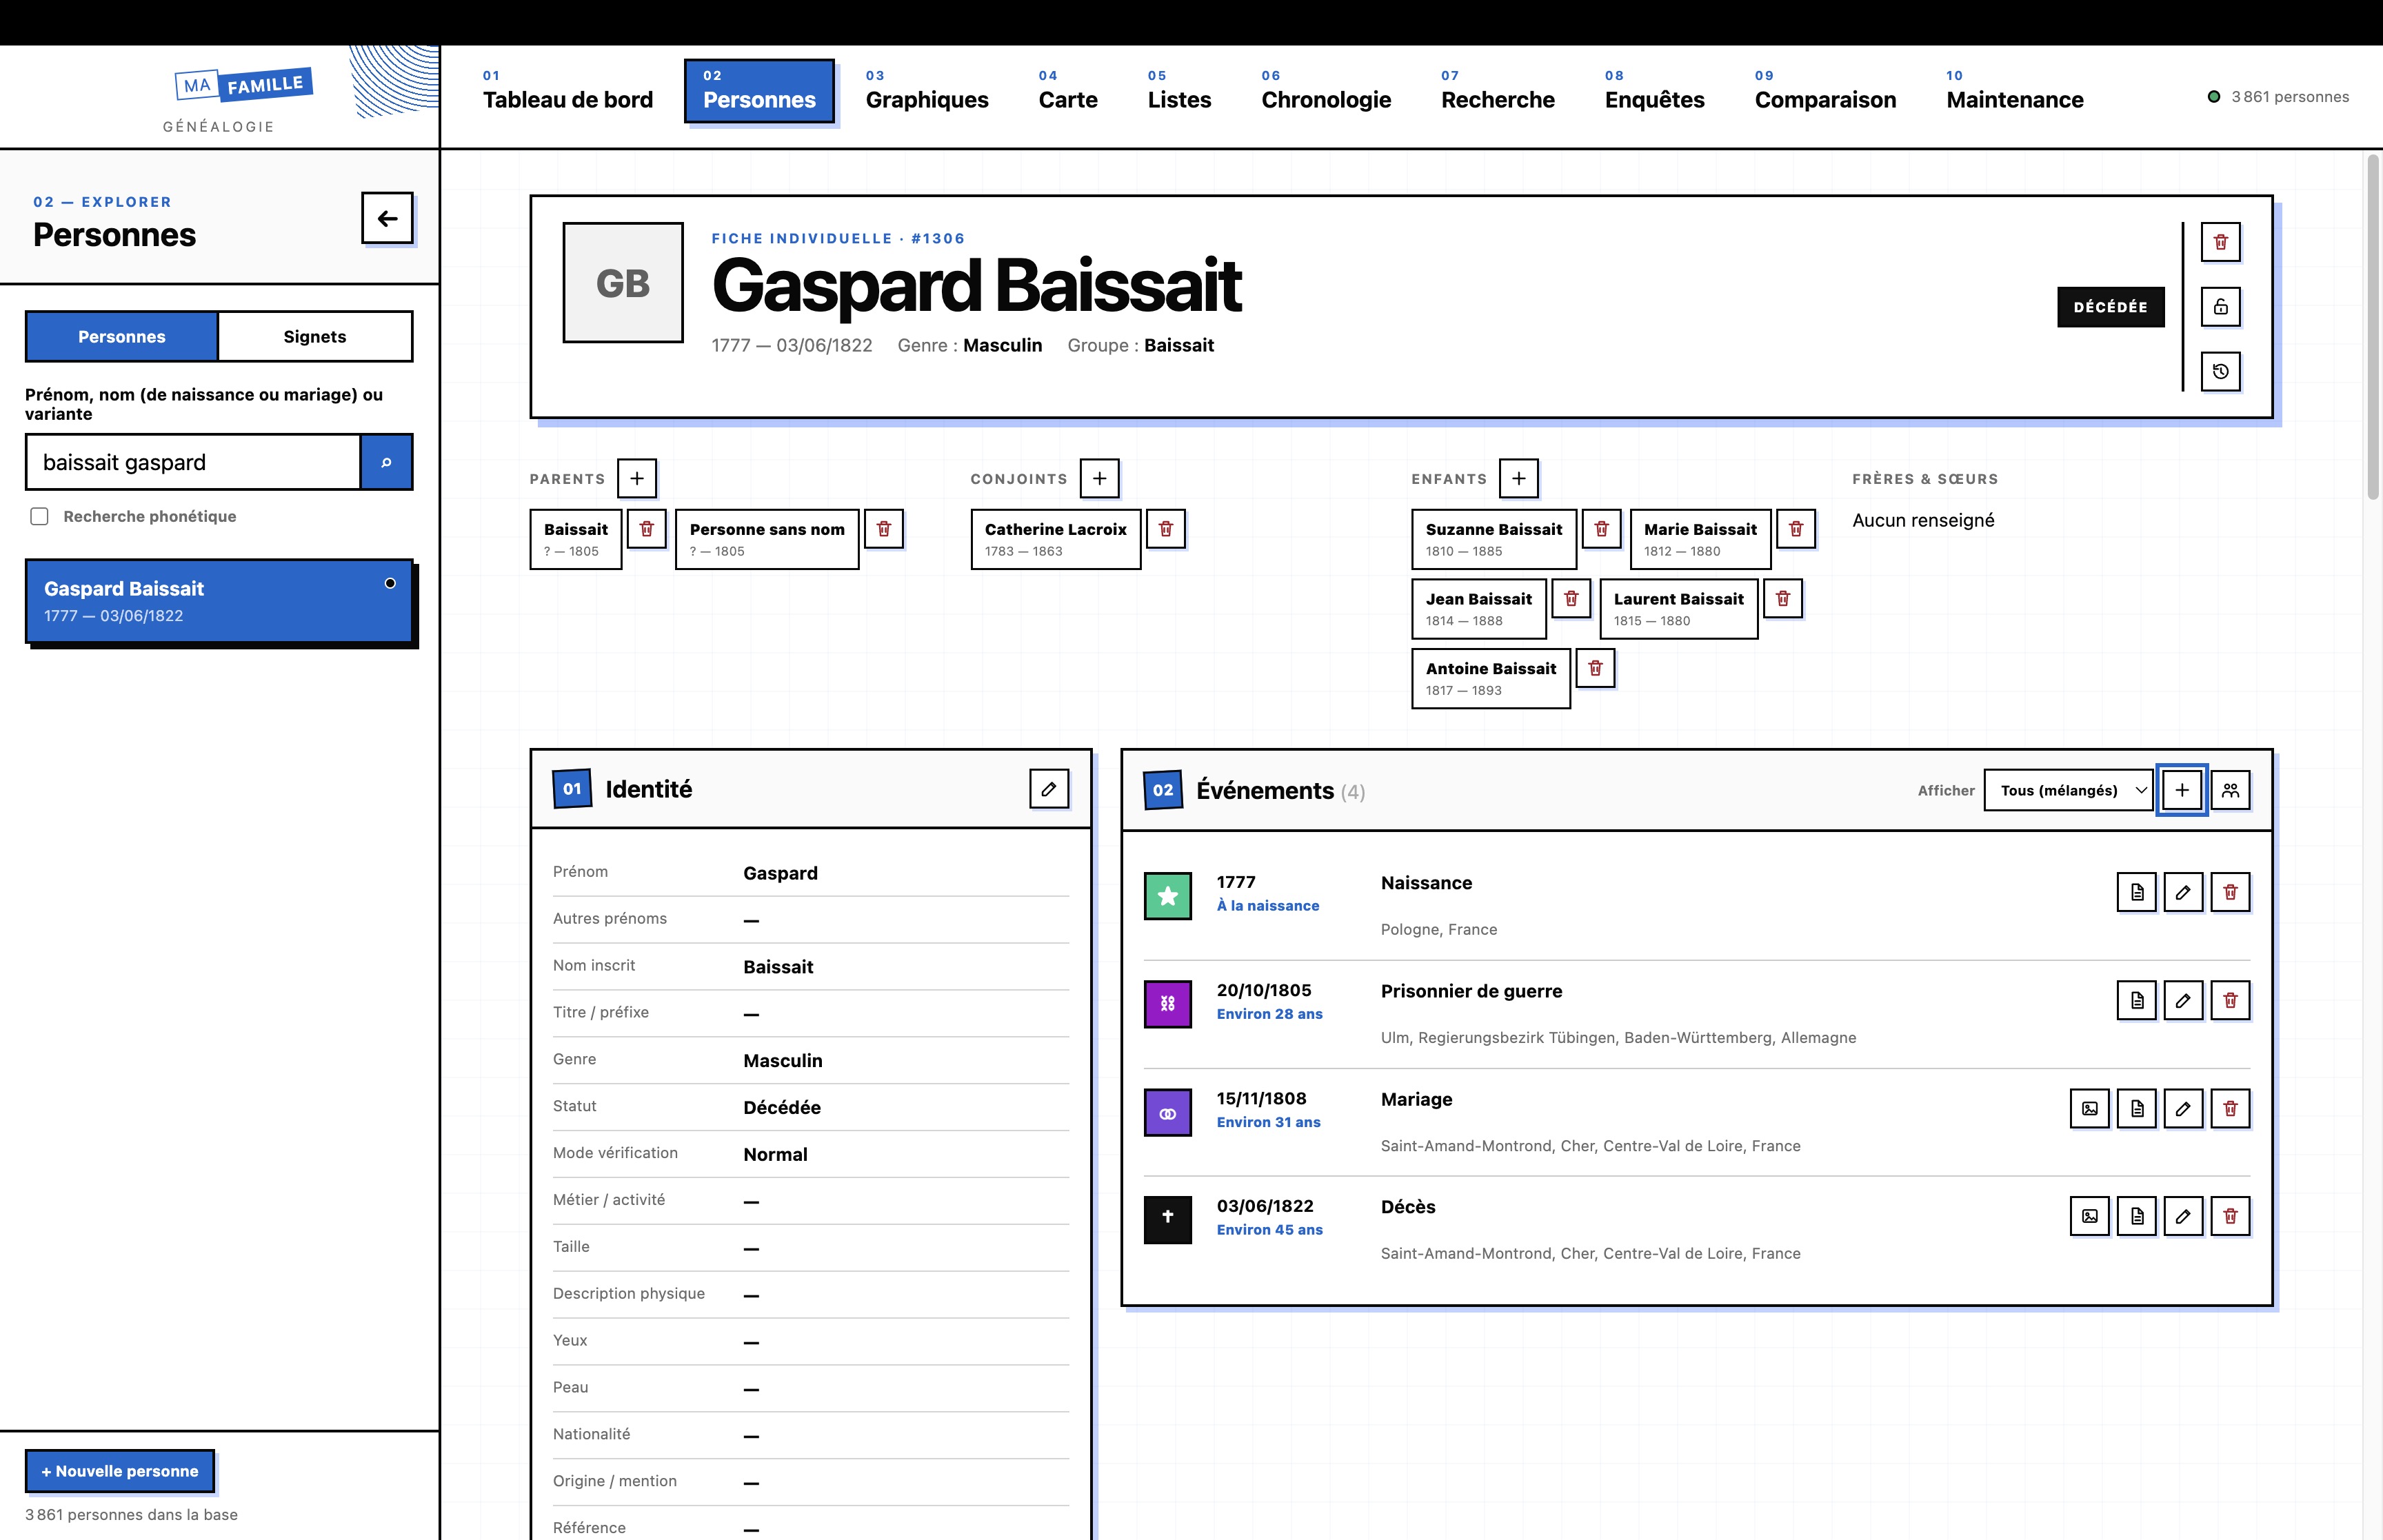Image resolution: width=2383 pixels, height=1540 pixels.
Task: Open Tableau de bord in top navigation
Action: pos(567,91)
